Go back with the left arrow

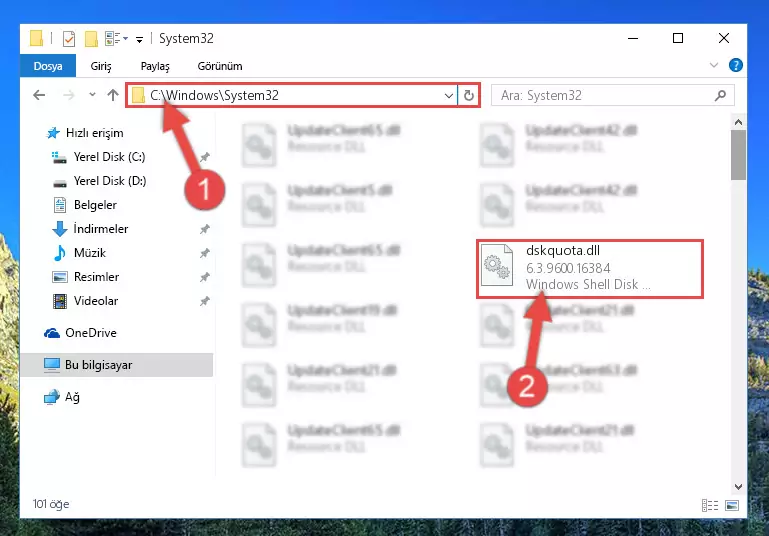click(39, 95)
